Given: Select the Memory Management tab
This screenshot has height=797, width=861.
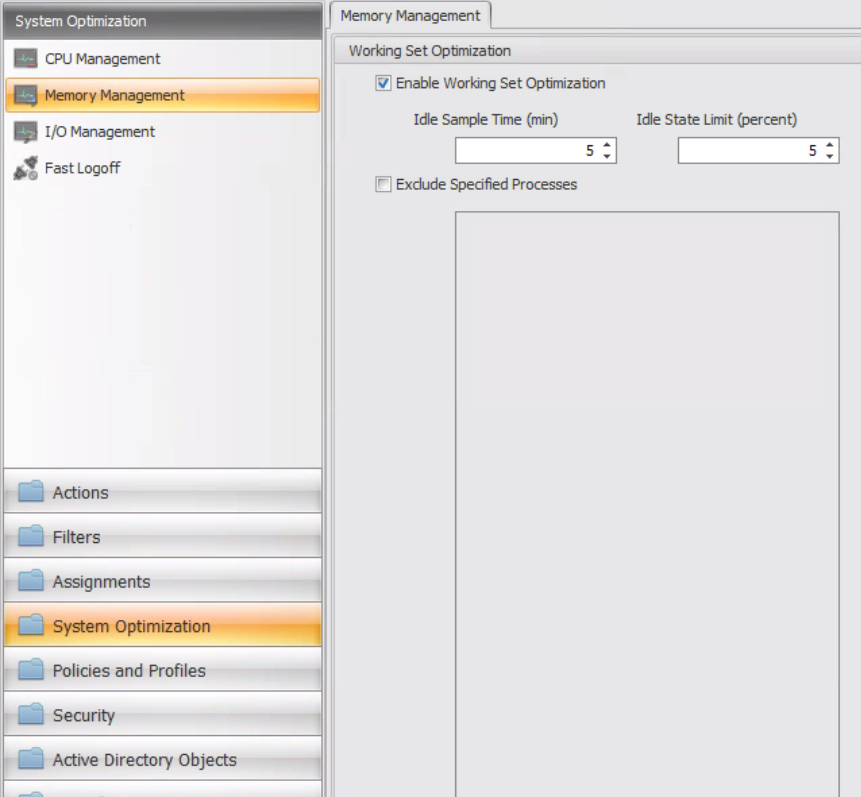Looking at the screenshot, I should tap(410, 15).
